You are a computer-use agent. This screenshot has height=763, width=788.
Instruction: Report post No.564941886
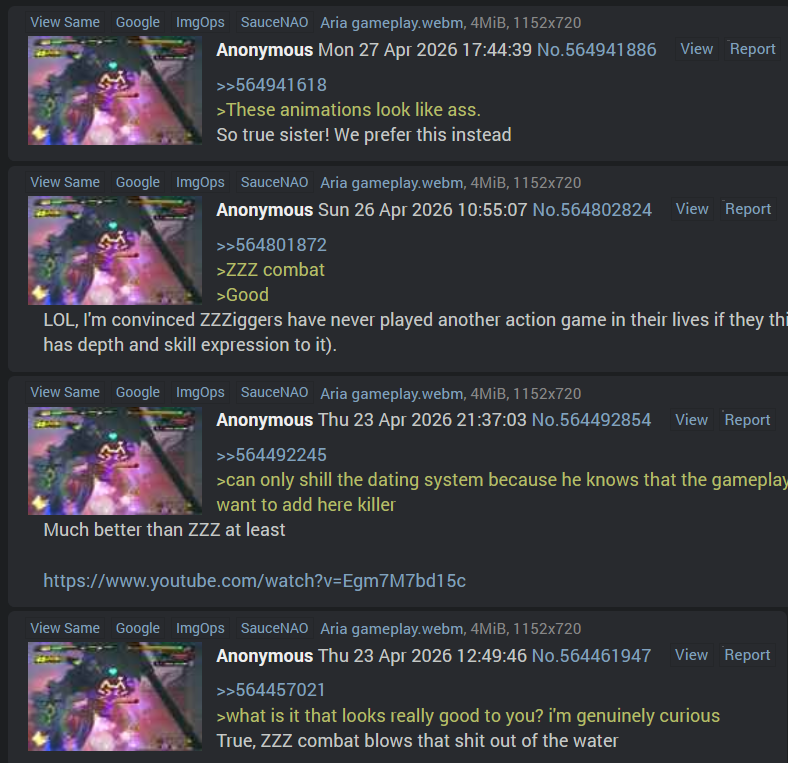click(752, 49)
